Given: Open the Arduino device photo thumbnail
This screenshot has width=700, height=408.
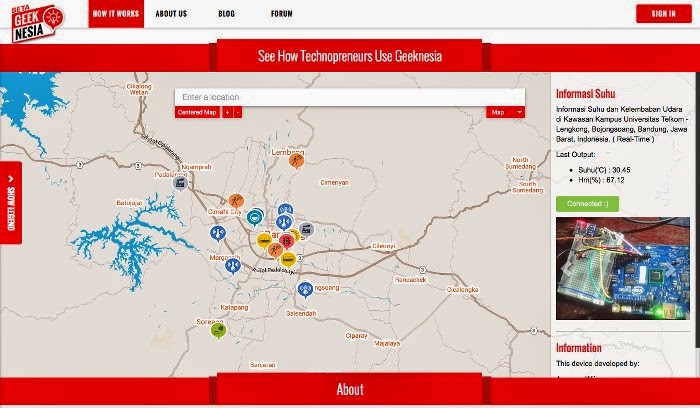Looking at the screenshot, I should (623, 268).
